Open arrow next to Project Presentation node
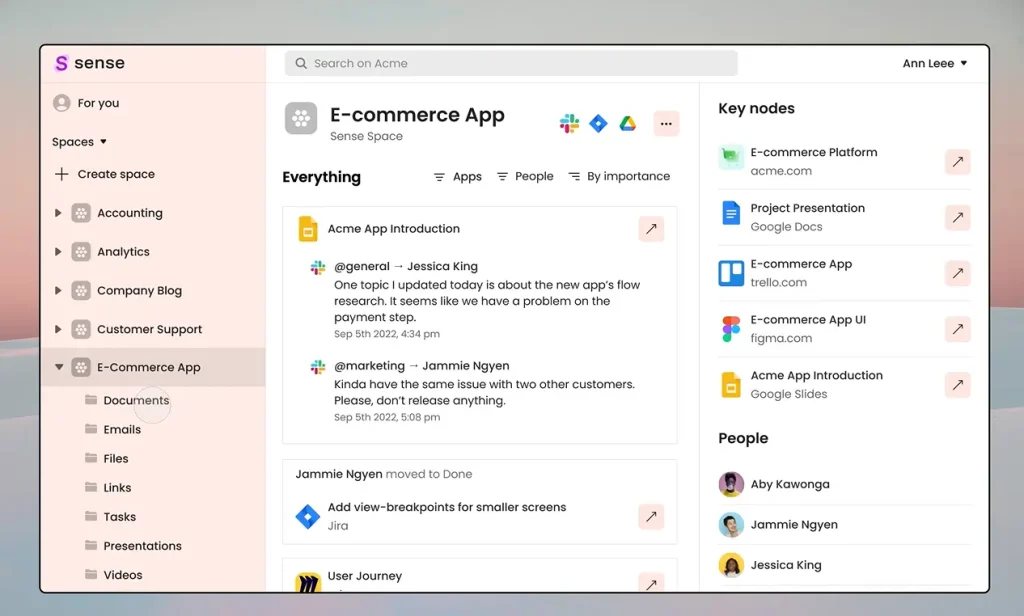 click(x=957, y=217)
